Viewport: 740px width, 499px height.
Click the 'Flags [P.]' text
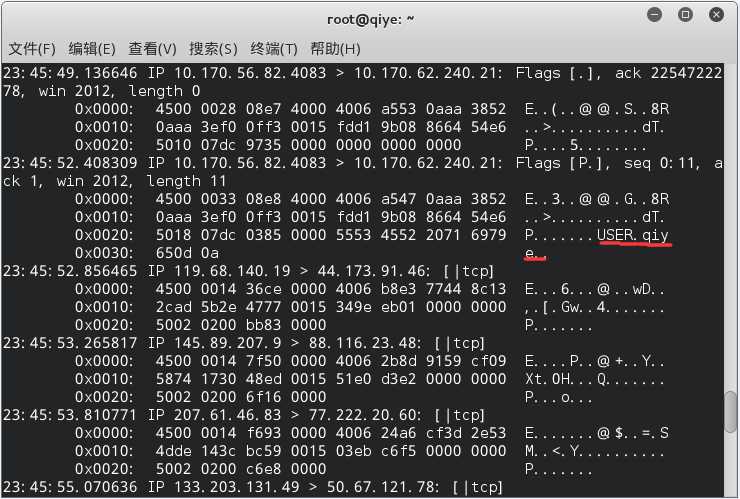point(562,163)
